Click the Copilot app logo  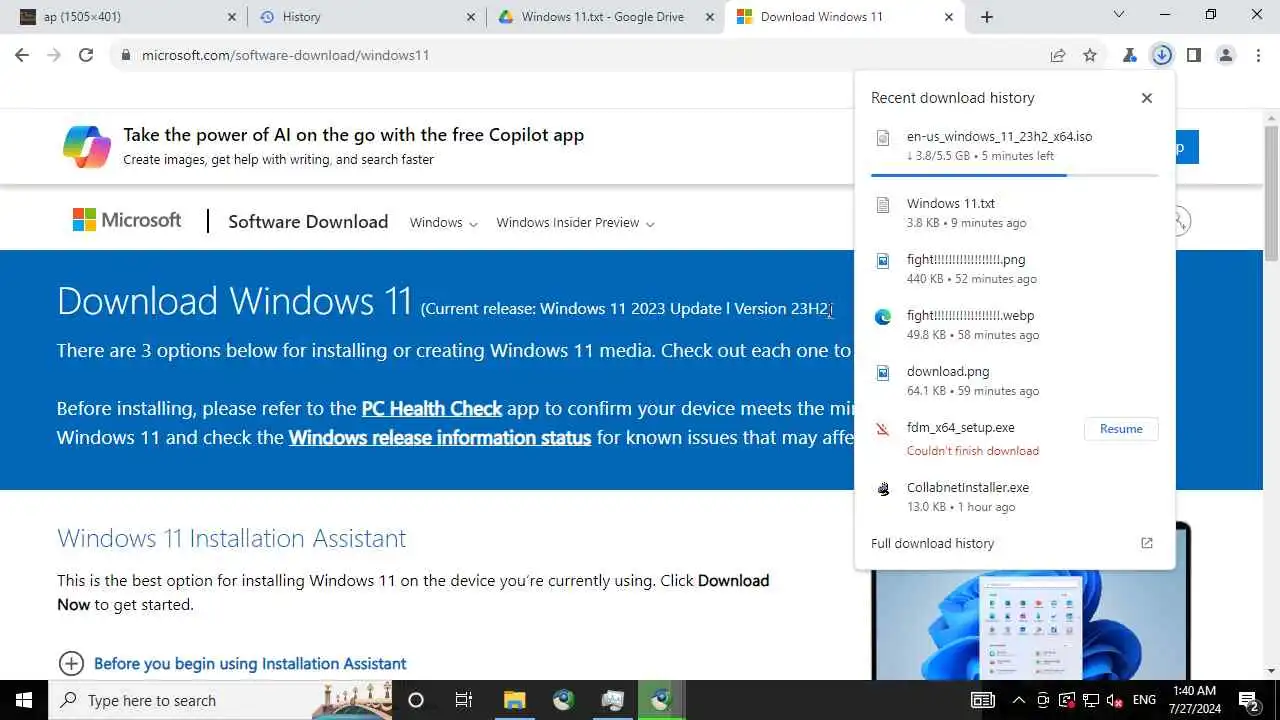click(87, 146)
